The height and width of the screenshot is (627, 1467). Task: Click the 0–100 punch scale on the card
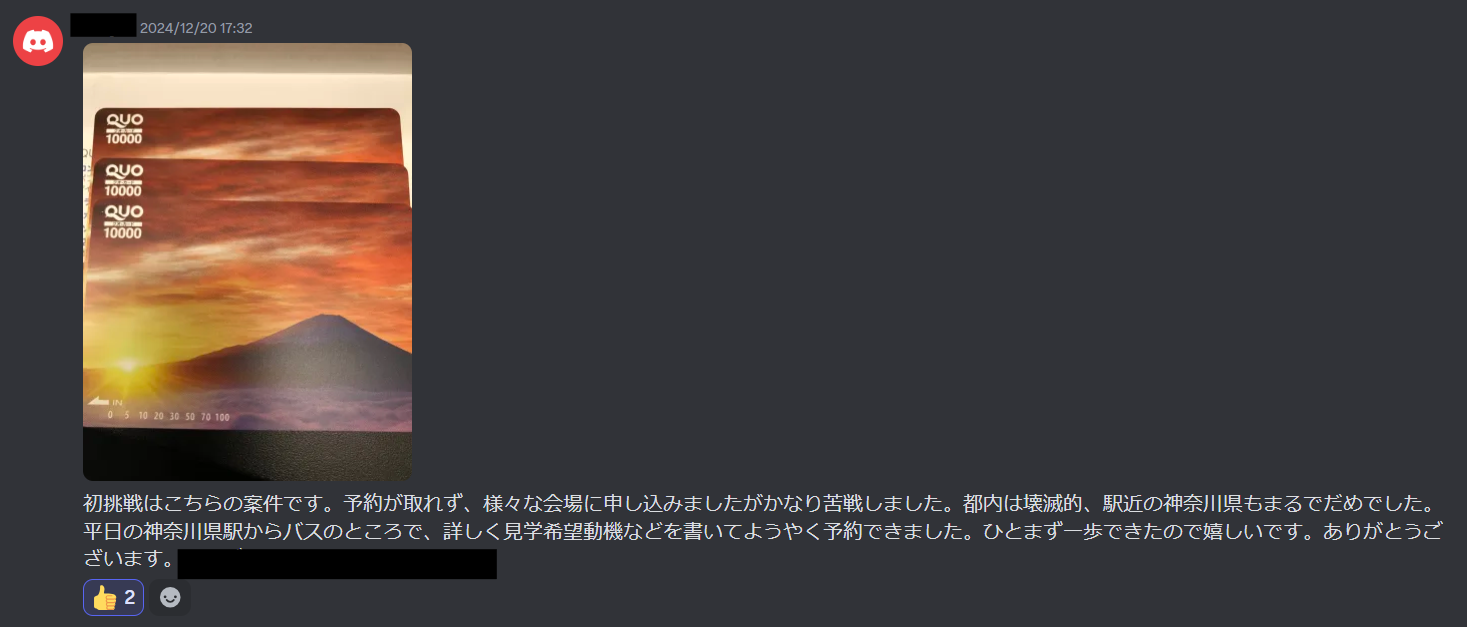click(x=169, y=417)
